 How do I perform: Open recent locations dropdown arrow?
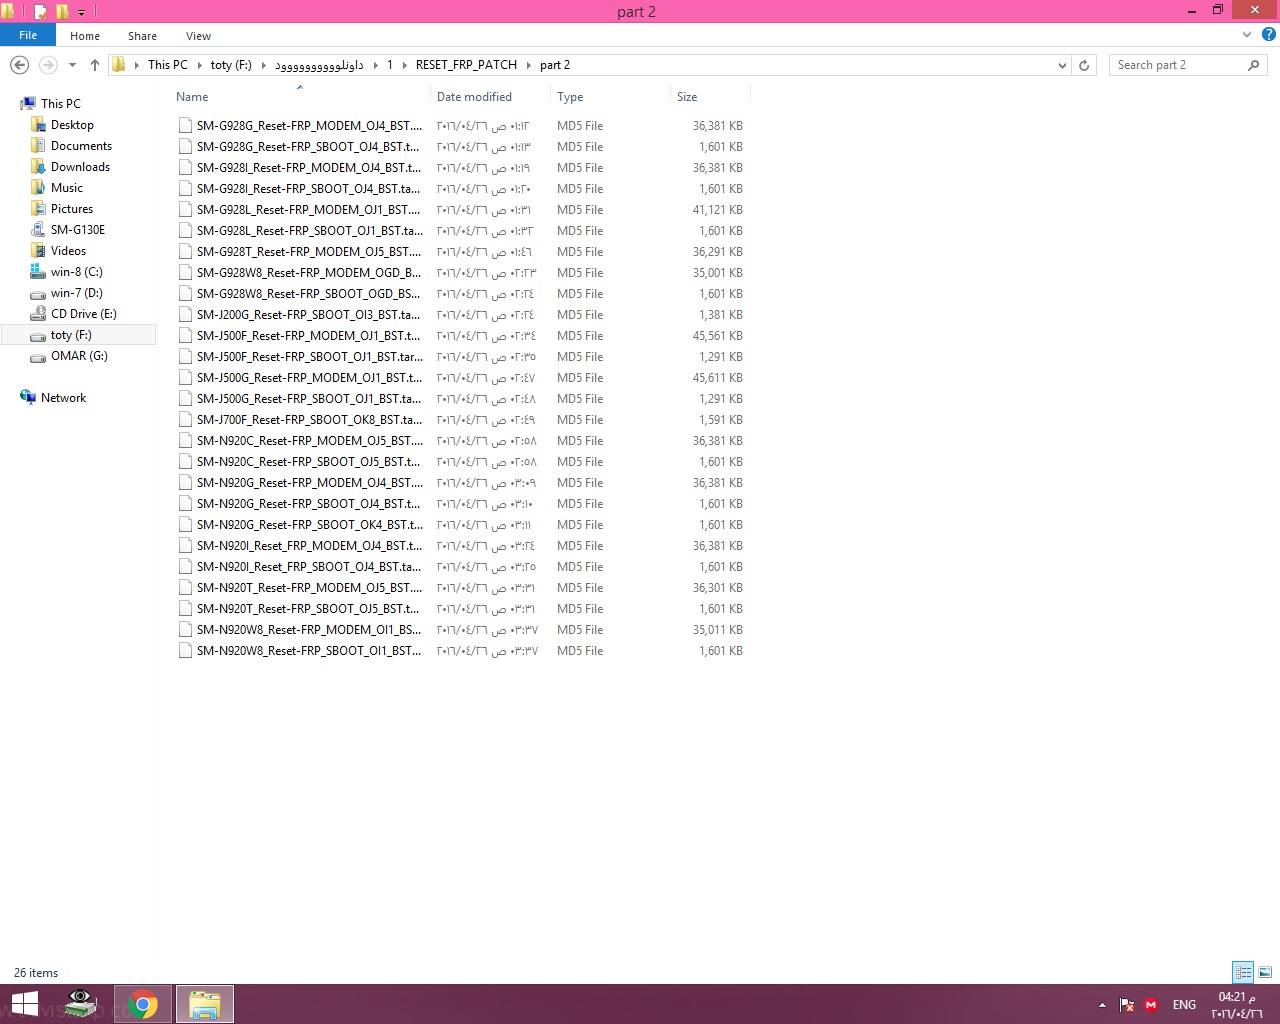[x=72, y=65]
